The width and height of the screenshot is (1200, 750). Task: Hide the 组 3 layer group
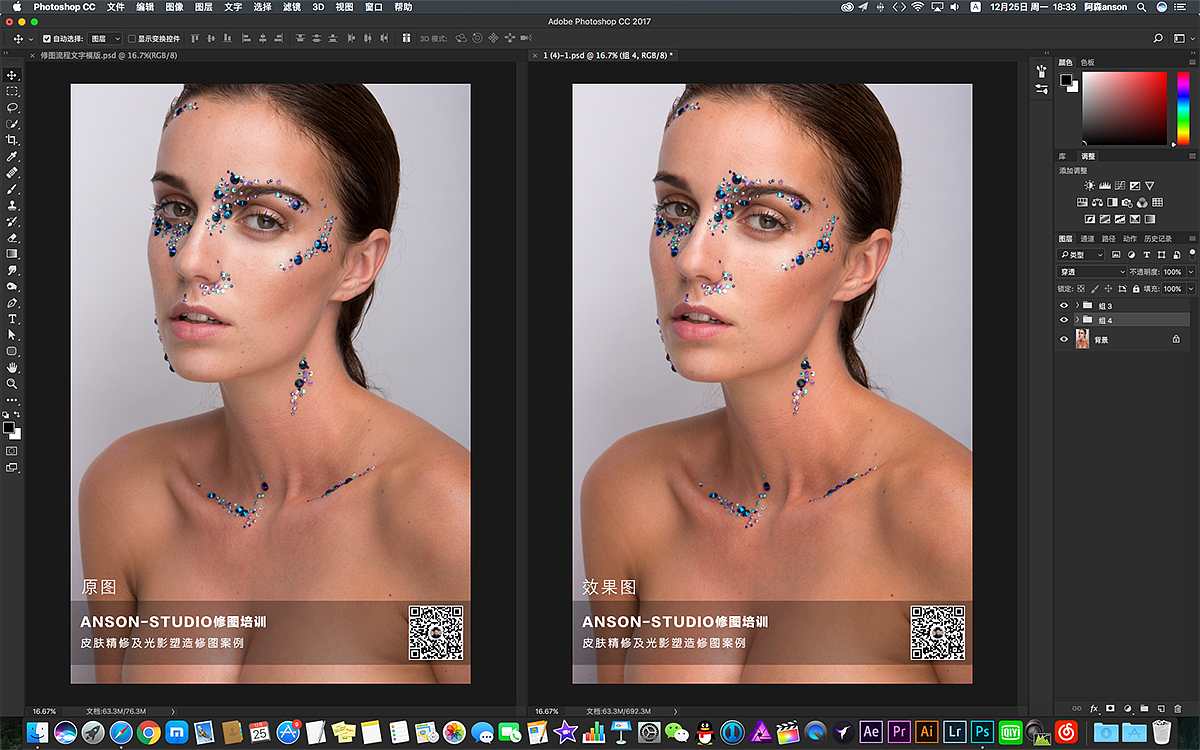1064,305
